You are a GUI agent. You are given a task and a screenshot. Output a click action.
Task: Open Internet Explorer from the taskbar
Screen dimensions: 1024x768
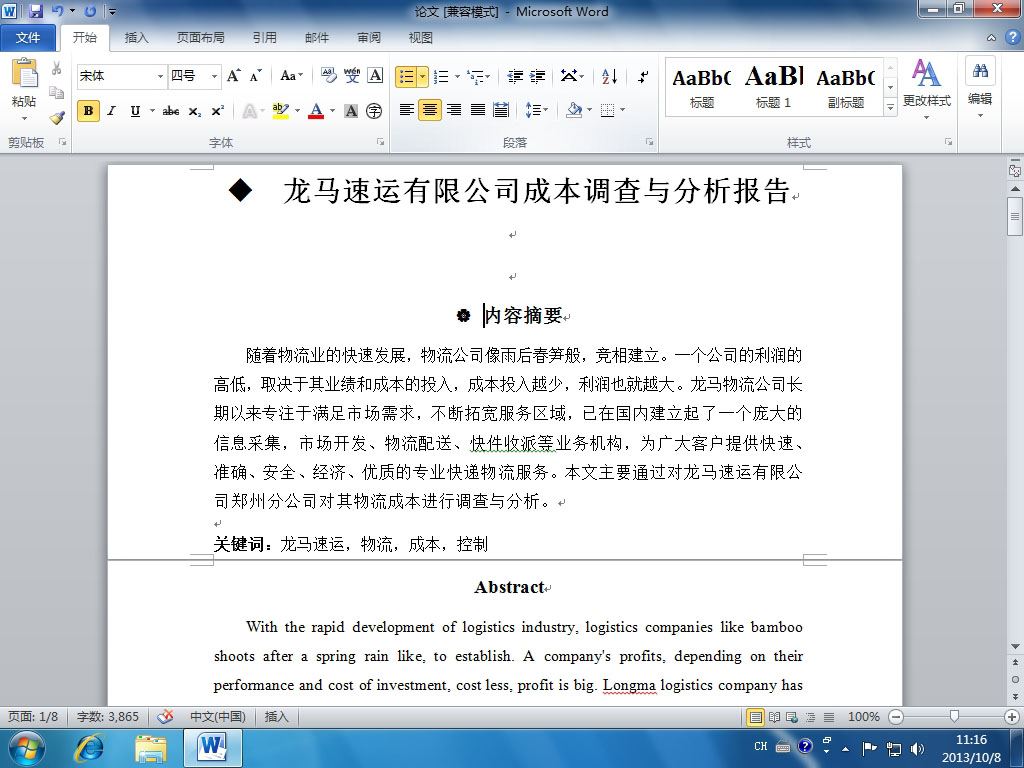(89, 748)
